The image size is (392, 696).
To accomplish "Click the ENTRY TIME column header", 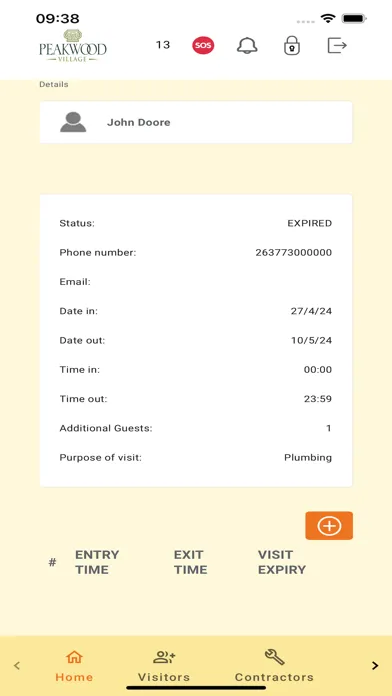I will (x=97, y=562).
